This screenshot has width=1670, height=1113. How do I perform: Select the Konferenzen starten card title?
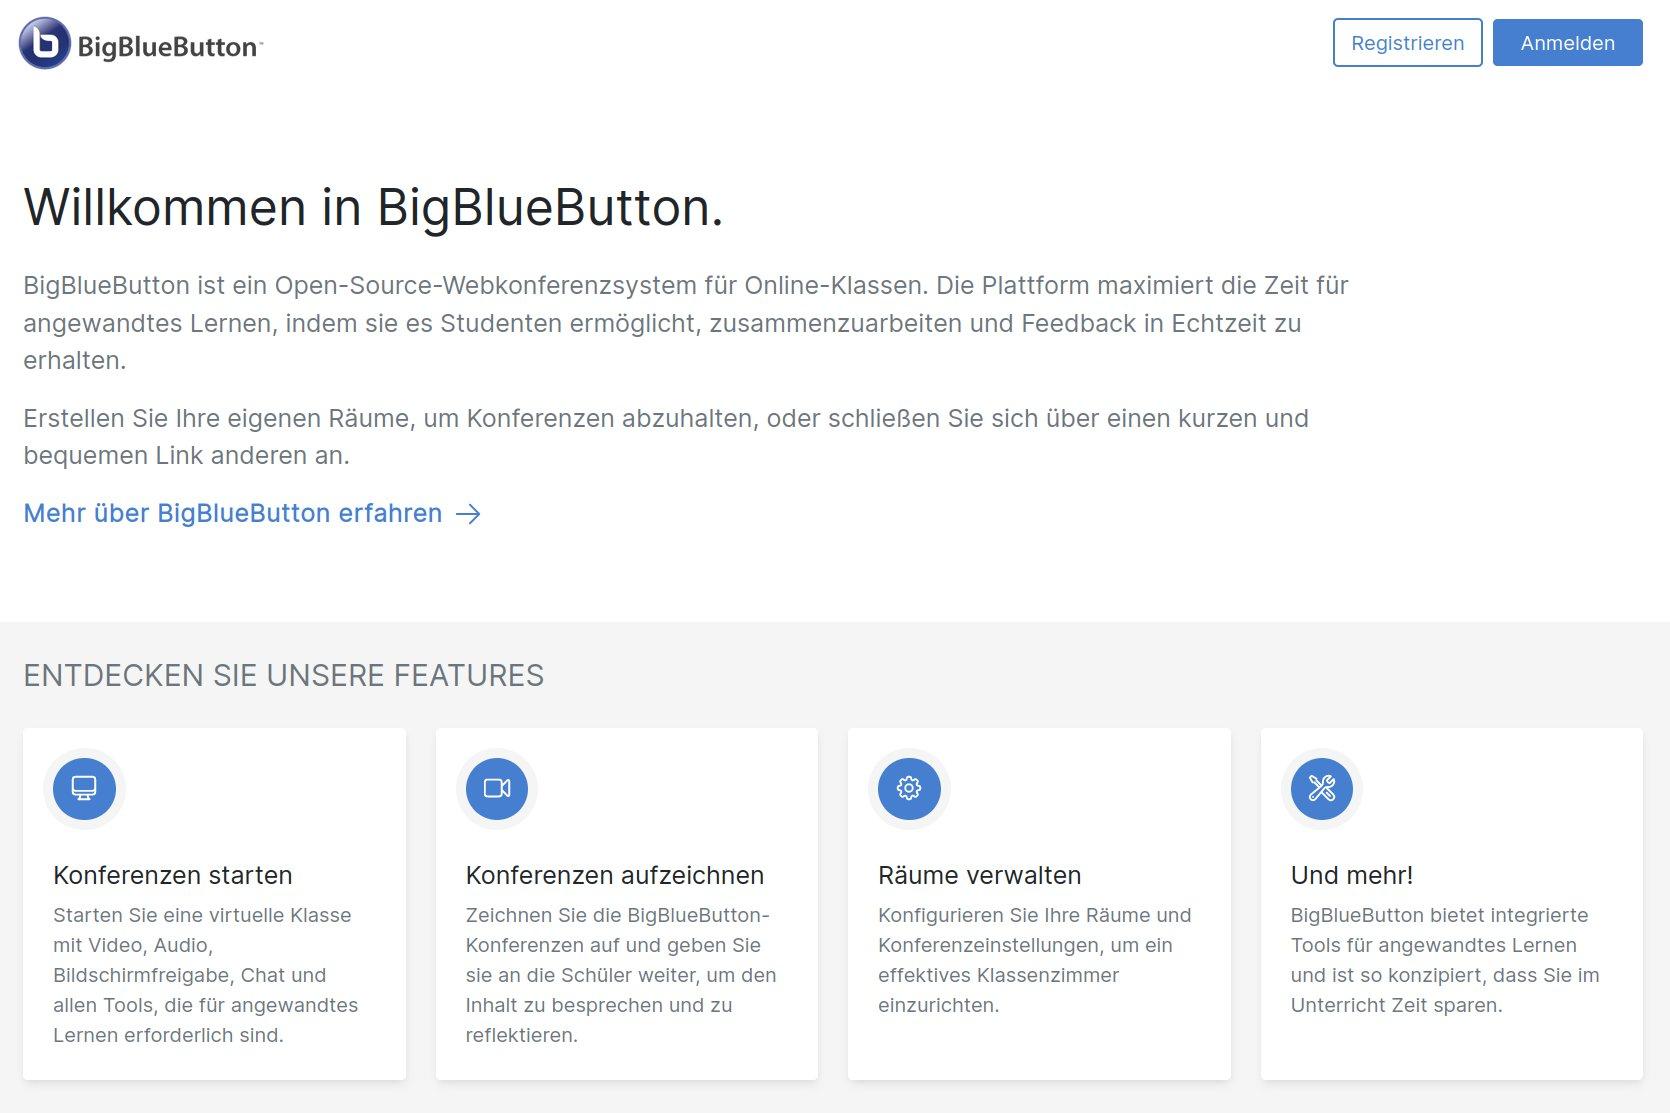tap(173, 875)
